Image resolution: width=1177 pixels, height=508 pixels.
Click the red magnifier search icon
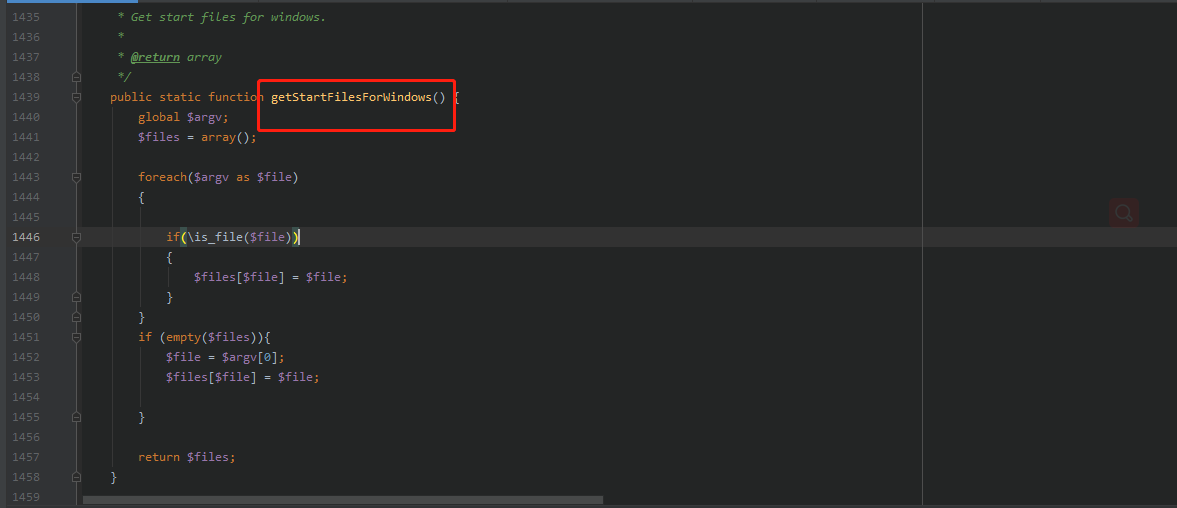1124,213
